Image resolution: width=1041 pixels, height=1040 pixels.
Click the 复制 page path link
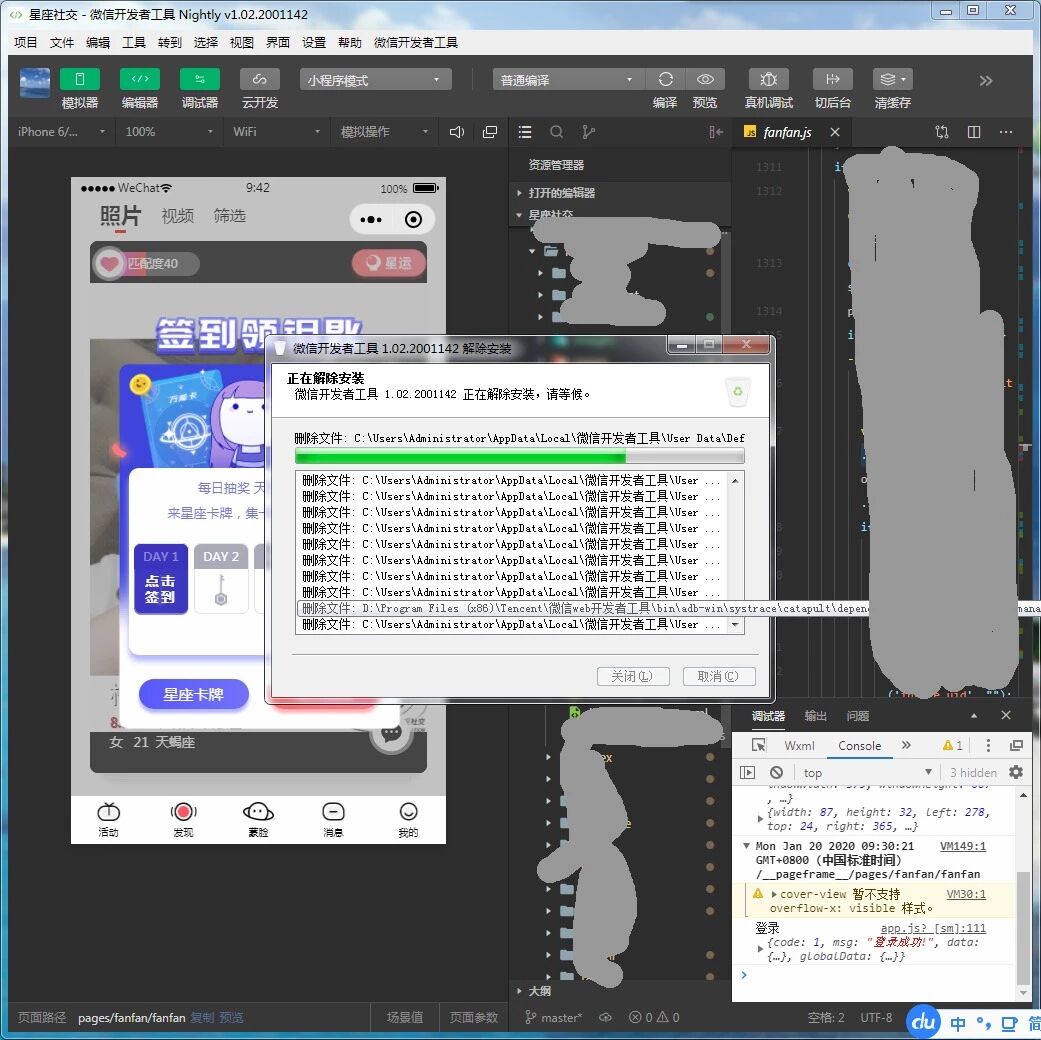click(202, 1017)
